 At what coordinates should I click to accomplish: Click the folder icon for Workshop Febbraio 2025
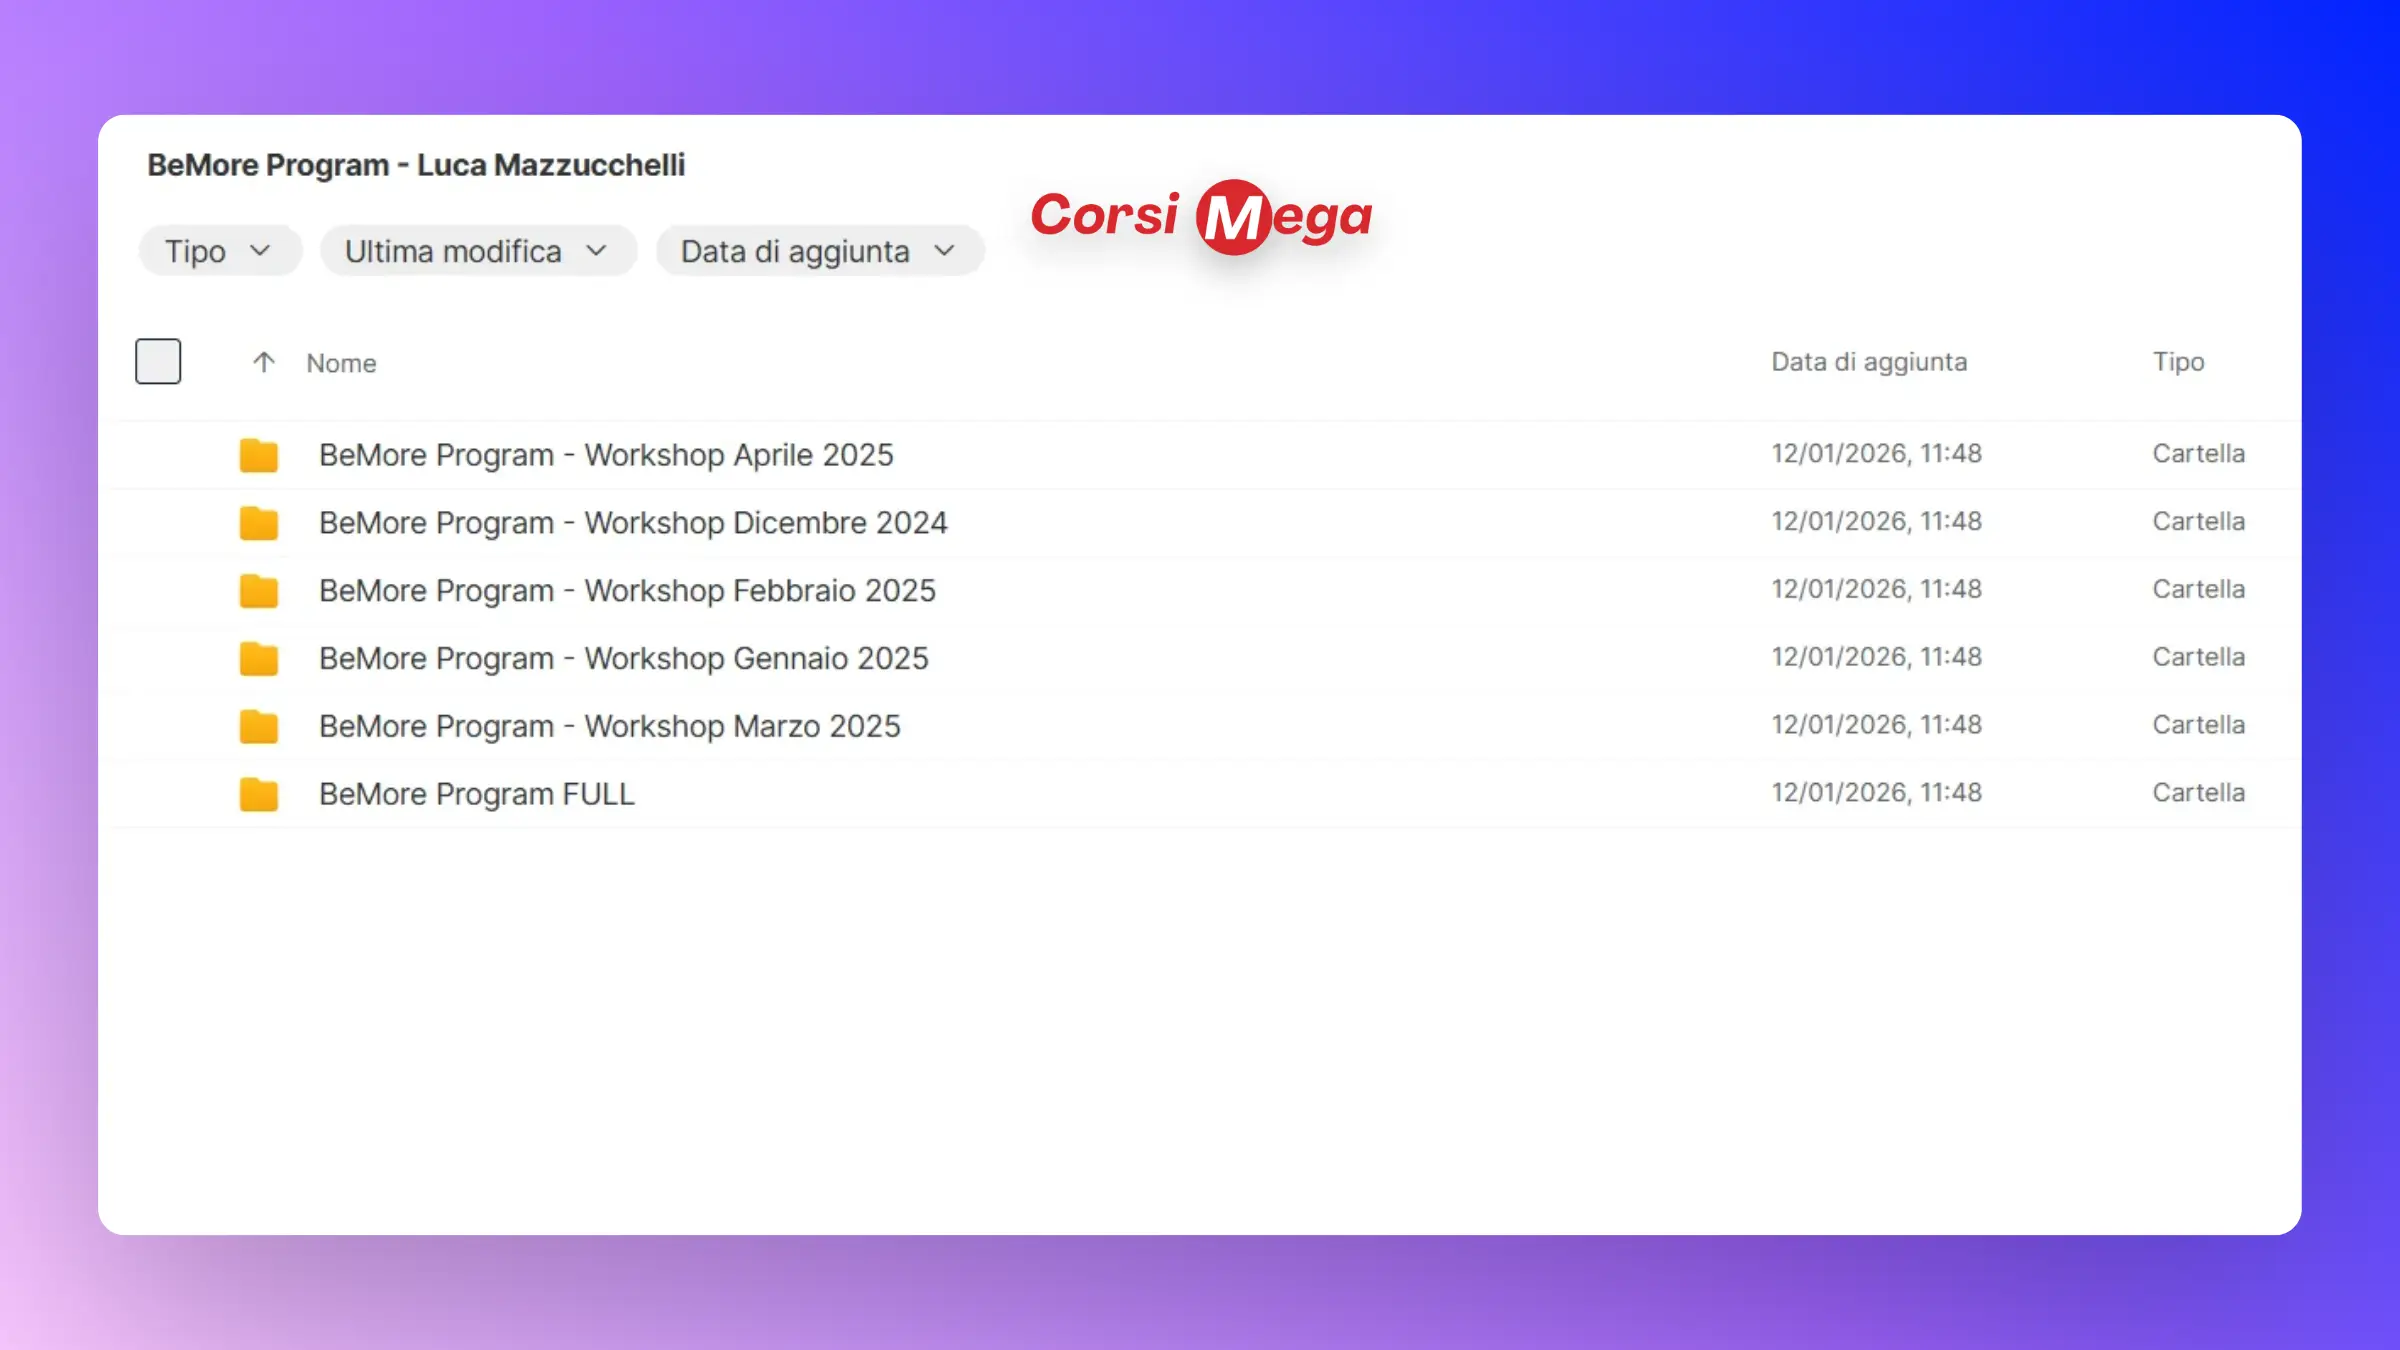258,591
